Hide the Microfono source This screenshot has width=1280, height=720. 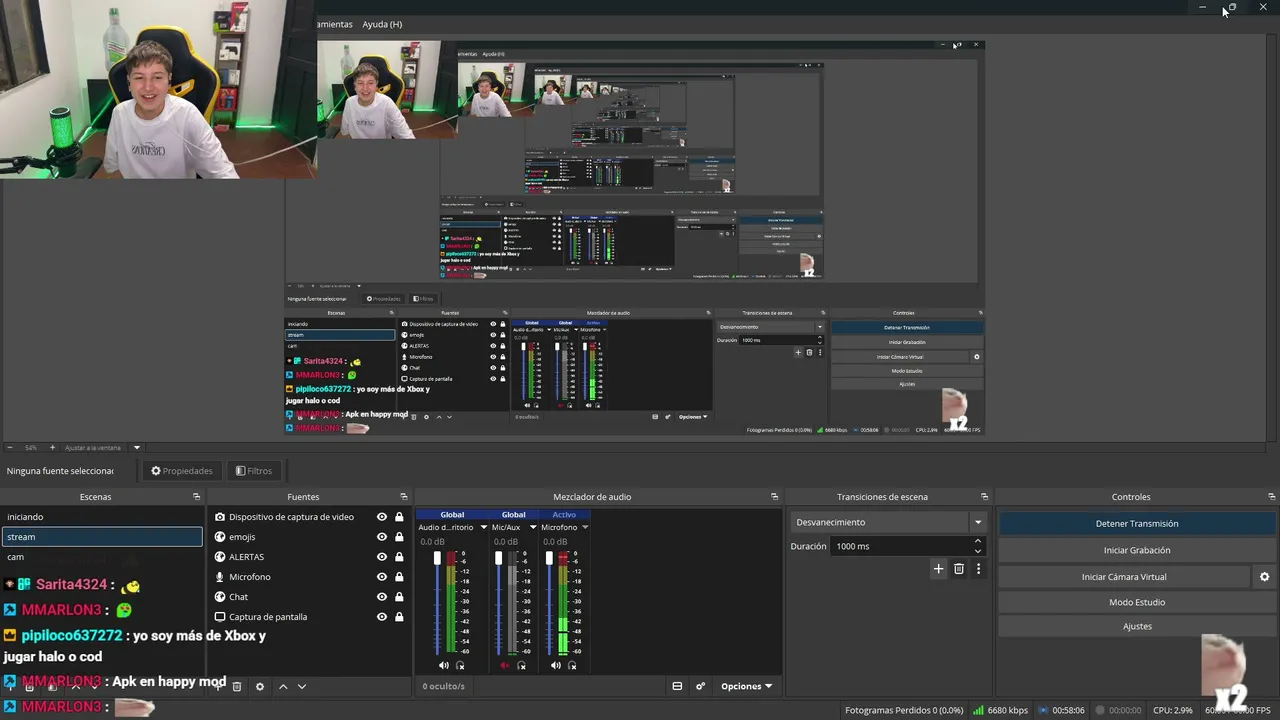(381, 577)
